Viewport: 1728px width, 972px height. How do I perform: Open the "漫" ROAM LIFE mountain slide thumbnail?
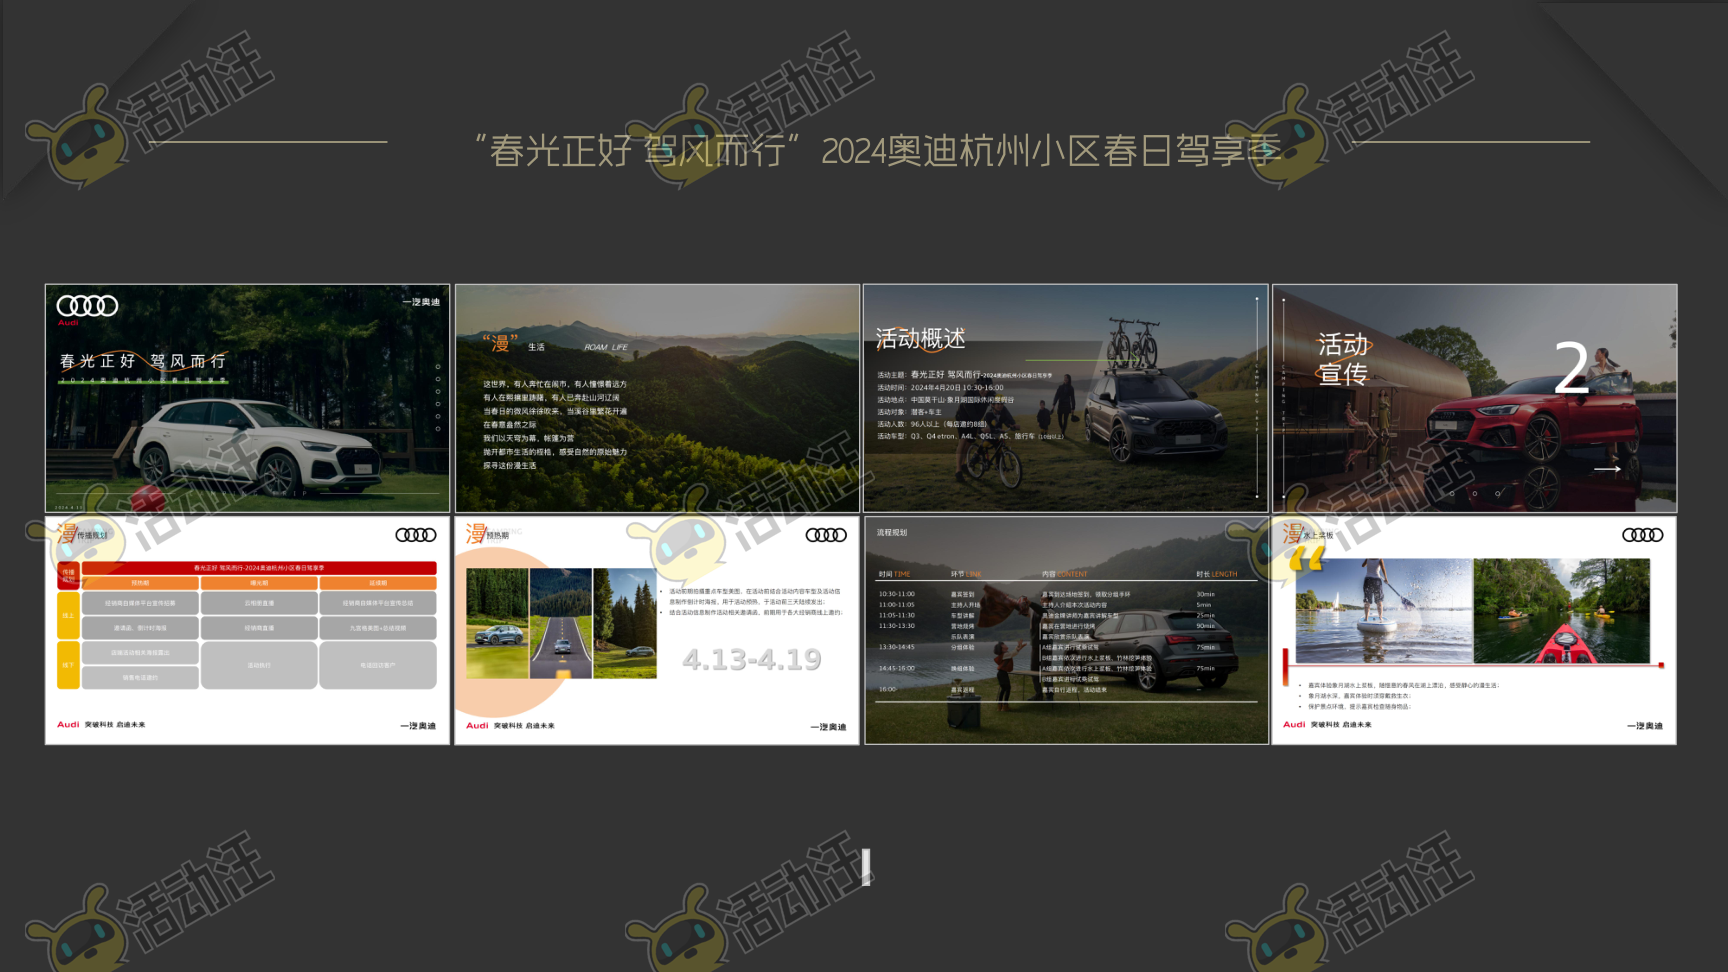[x=657, y=398]
